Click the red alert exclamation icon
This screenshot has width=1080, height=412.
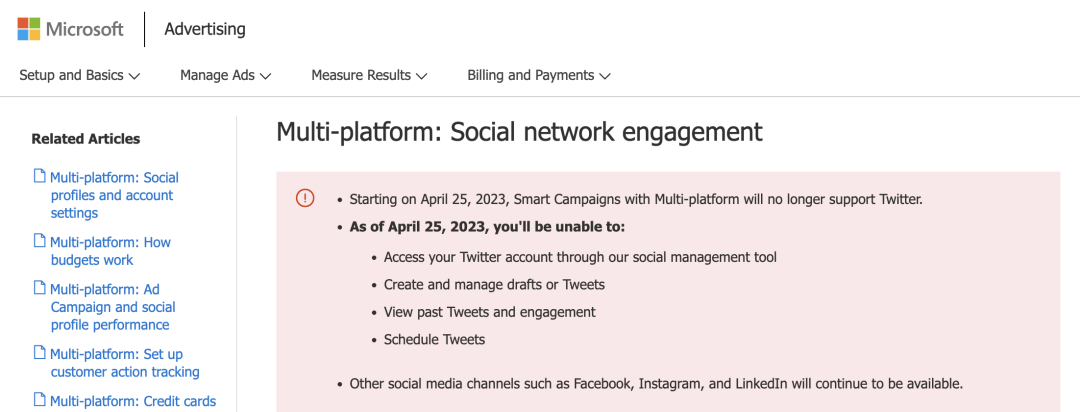pos(305,198)
